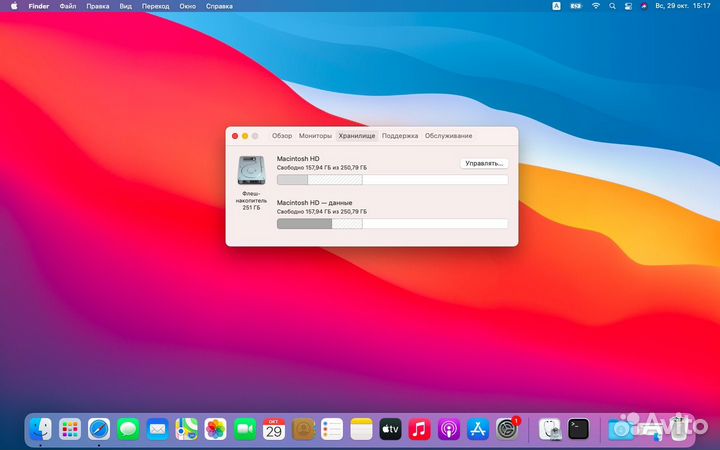Image resolution: width=720 pixels, height=450 pixels.
Task: Switch to the Поддержка tab
Action: (x=400, y=136)
